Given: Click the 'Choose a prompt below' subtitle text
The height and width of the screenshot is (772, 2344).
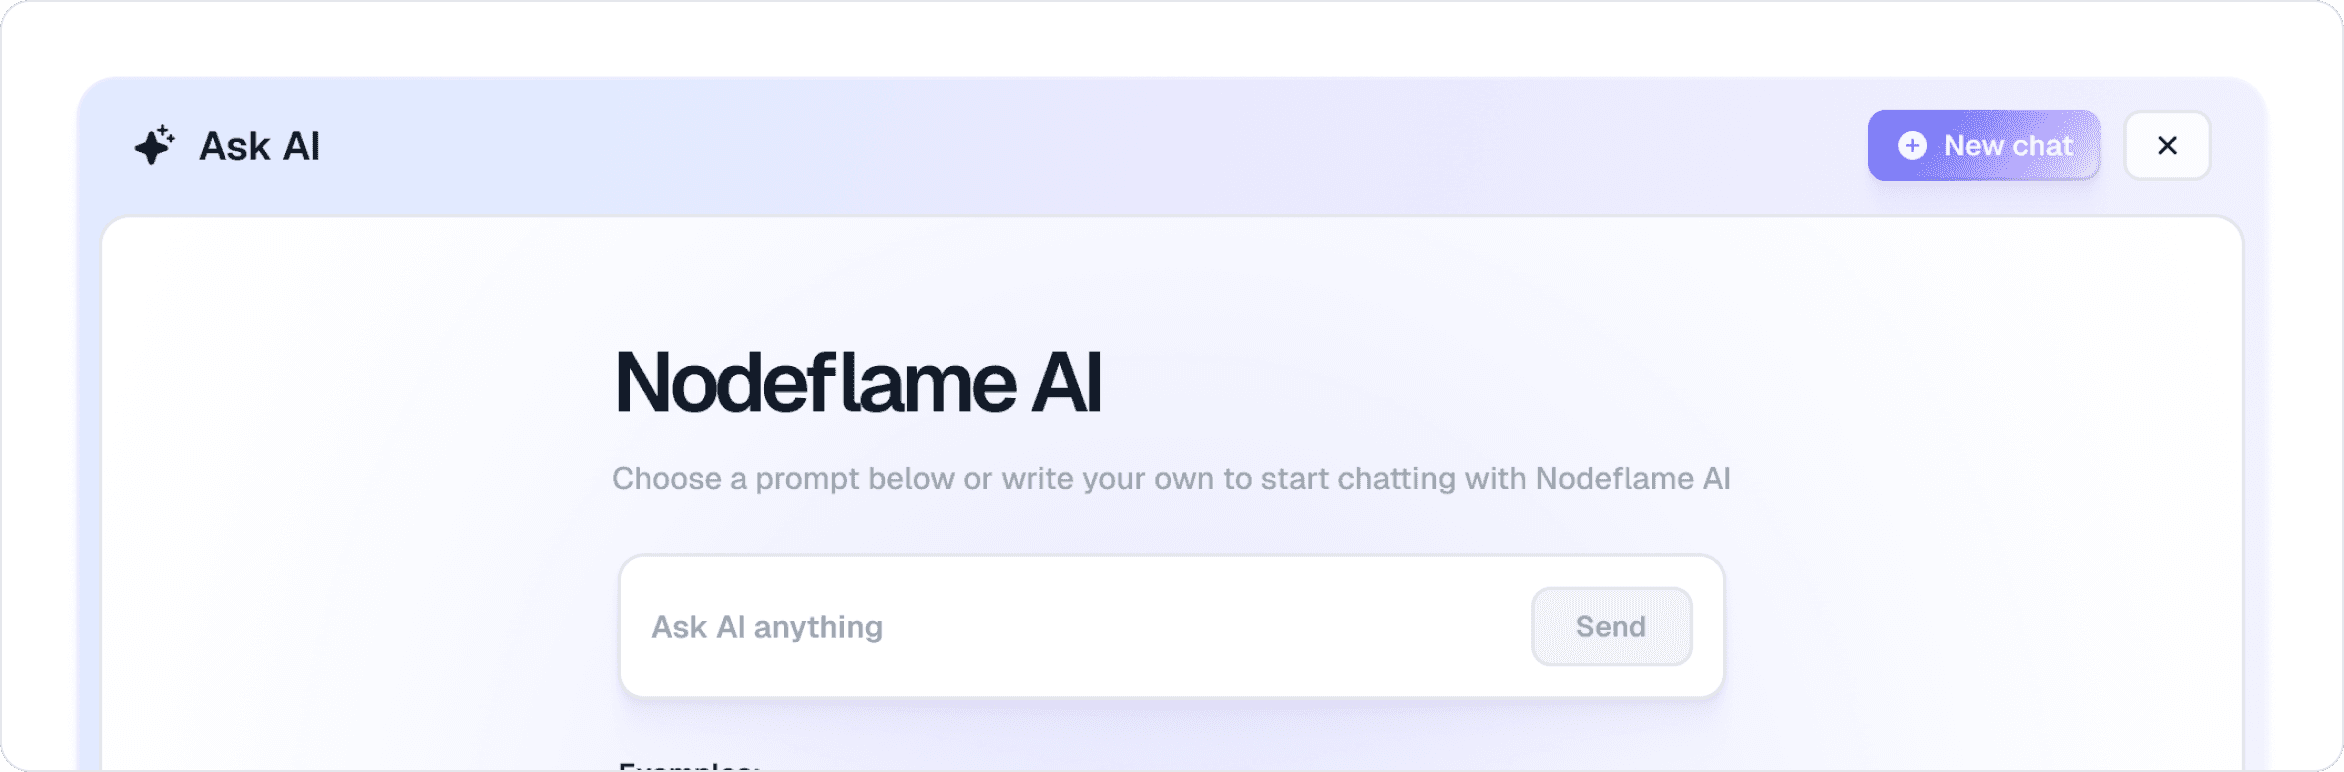Looking at the screenshot, I should pos(1170,479).
